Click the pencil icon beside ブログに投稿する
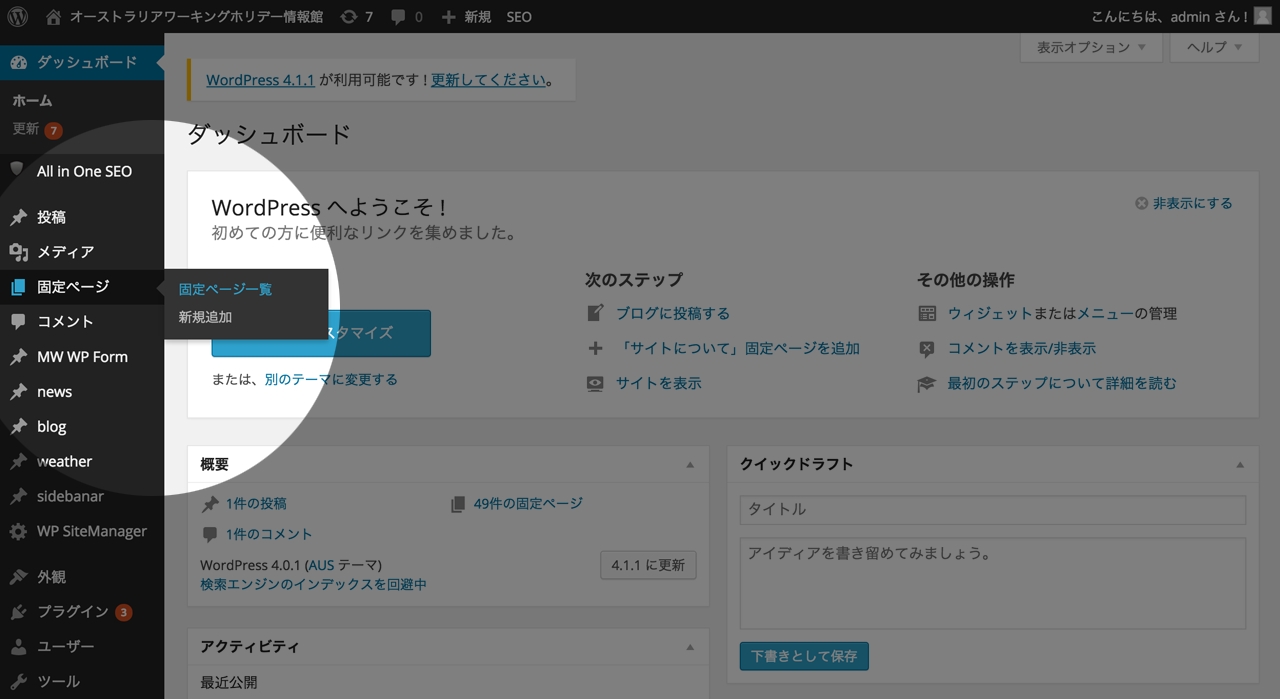Image resolution: width=1280 pixels, height=699 pixels. click(x=595, y=313)
